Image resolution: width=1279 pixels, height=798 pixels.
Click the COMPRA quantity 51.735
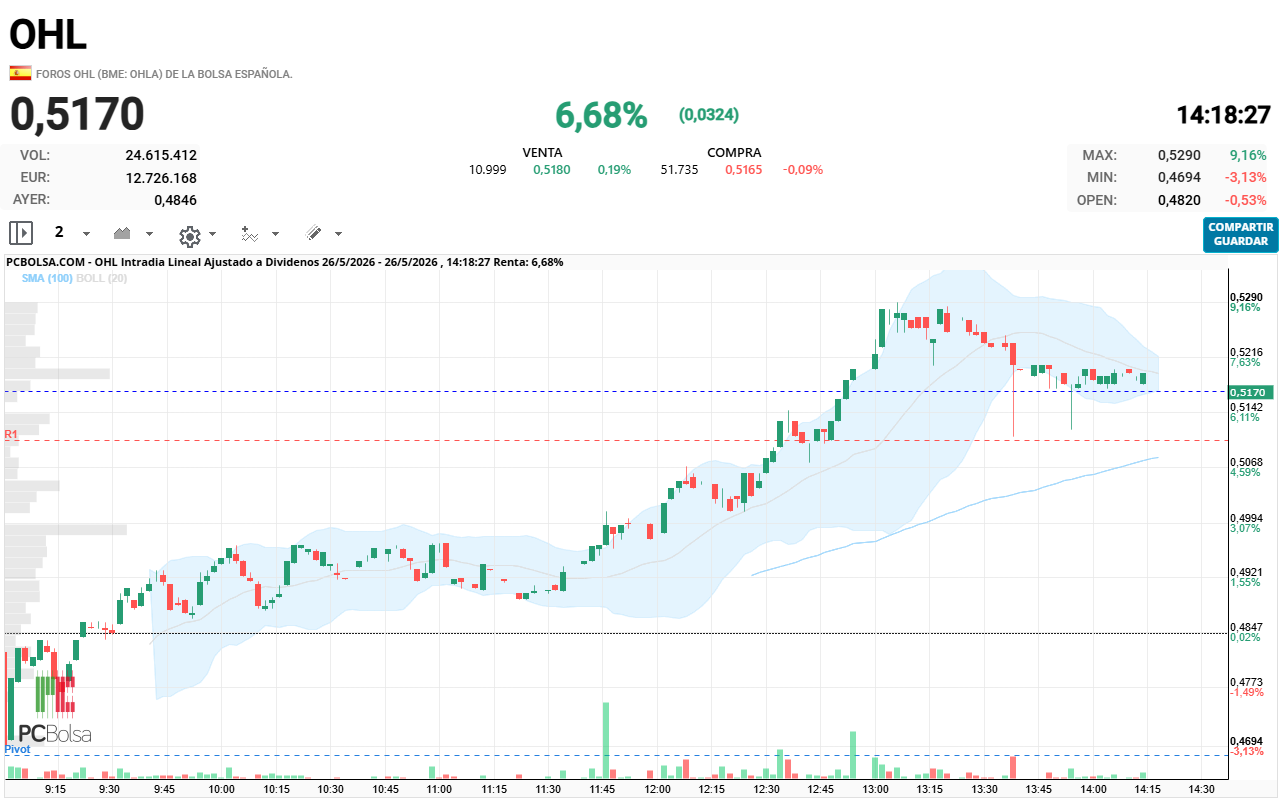click(679, 170)
